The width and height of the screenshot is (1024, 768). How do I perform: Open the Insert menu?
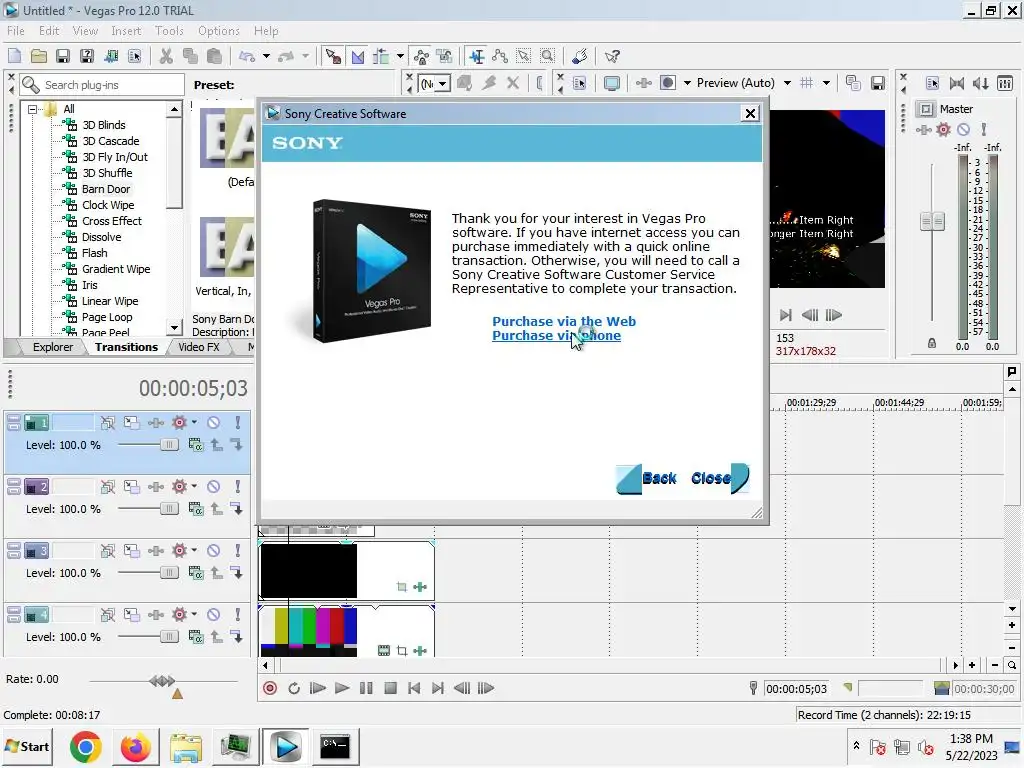click(126, 31)
